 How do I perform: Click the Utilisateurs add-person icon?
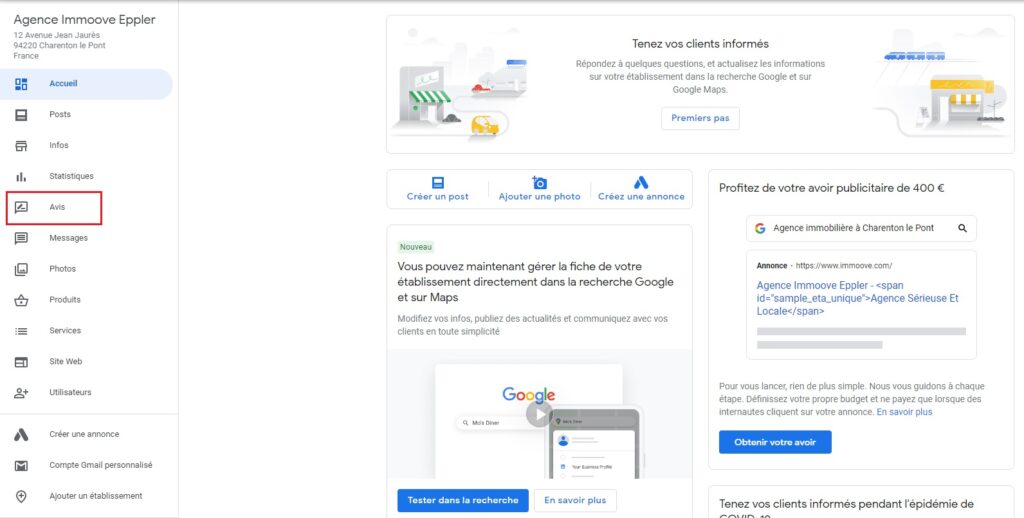(x=21, y=393)
